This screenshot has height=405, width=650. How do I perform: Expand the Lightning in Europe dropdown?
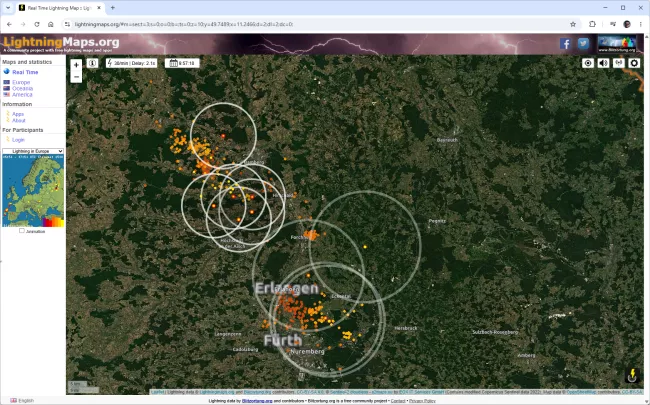pyautogui.click(x=33, y=151)
